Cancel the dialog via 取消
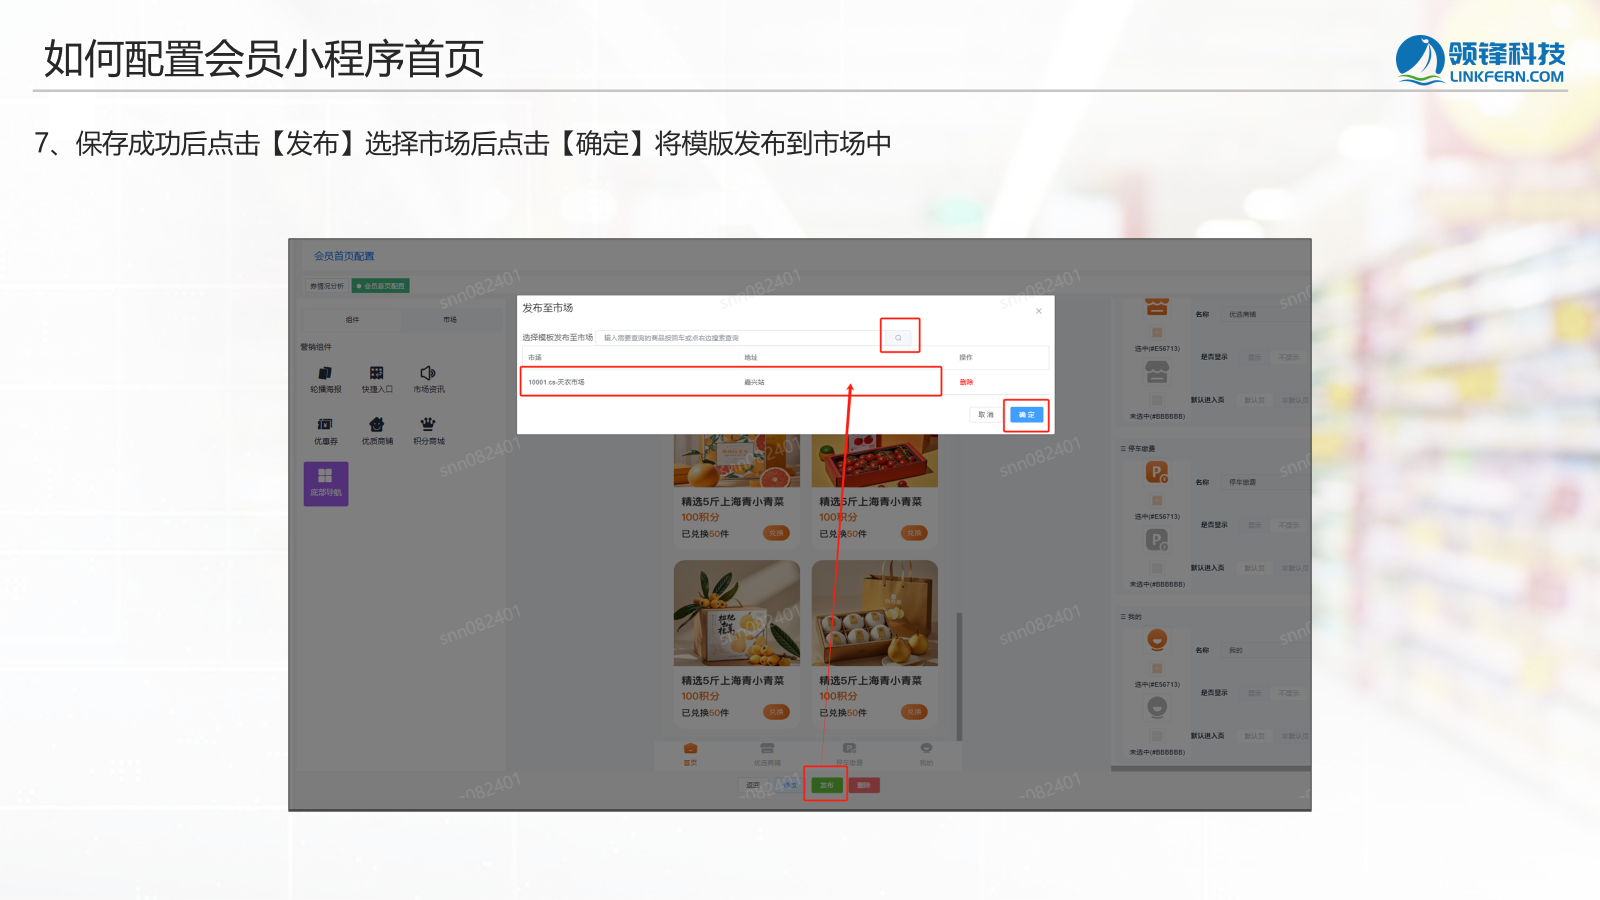 pos(986,415)
